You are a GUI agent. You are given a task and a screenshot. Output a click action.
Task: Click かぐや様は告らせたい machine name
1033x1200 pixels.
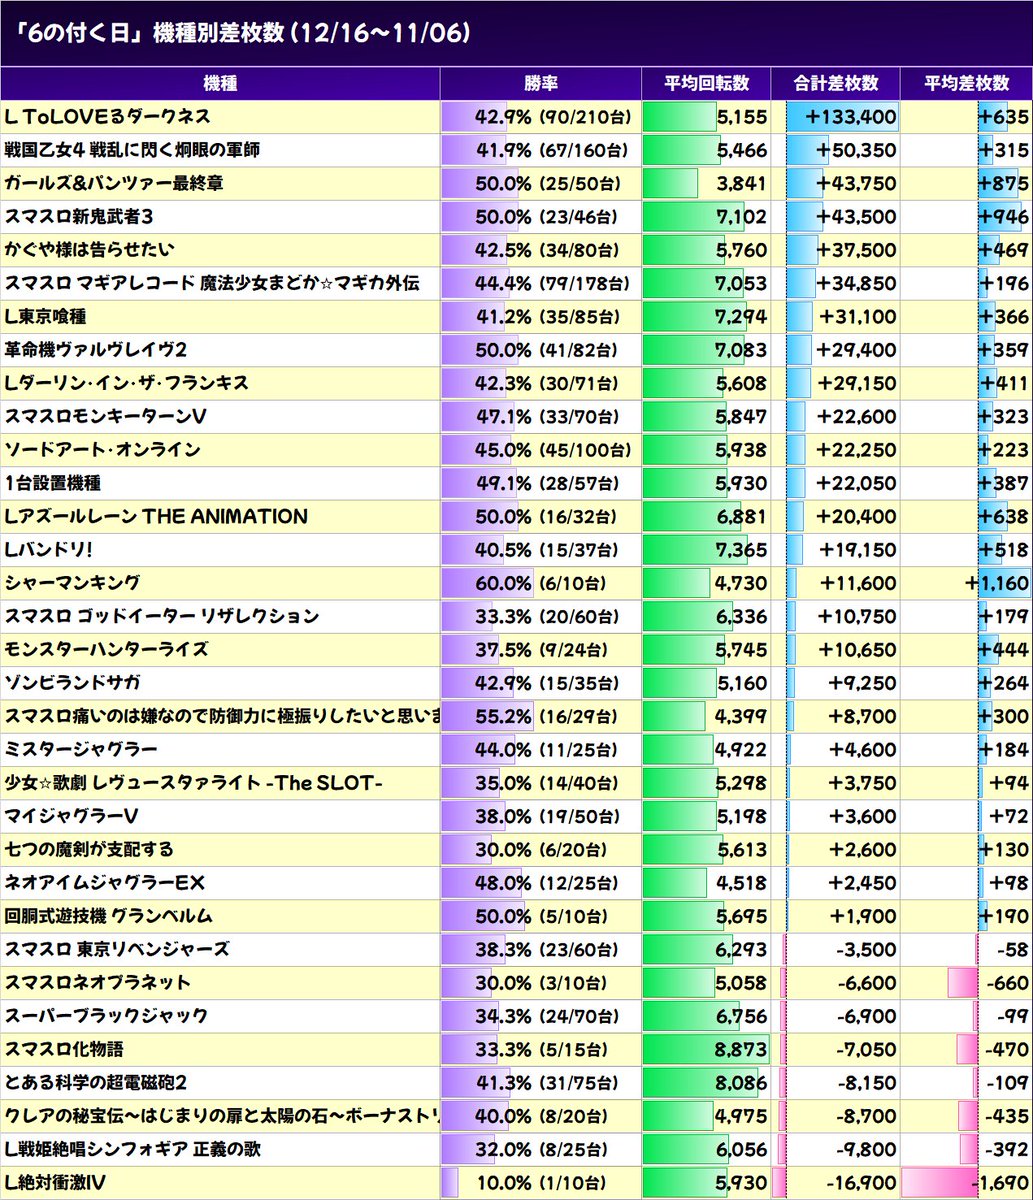tap(90, 250)
